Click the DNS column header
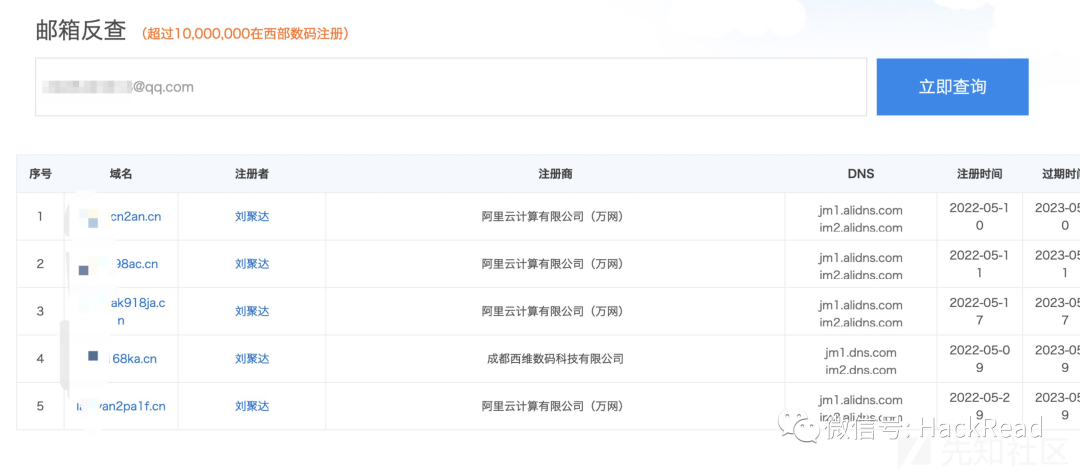This screenshot has width=1080, height=475. (x=860, y=174)
